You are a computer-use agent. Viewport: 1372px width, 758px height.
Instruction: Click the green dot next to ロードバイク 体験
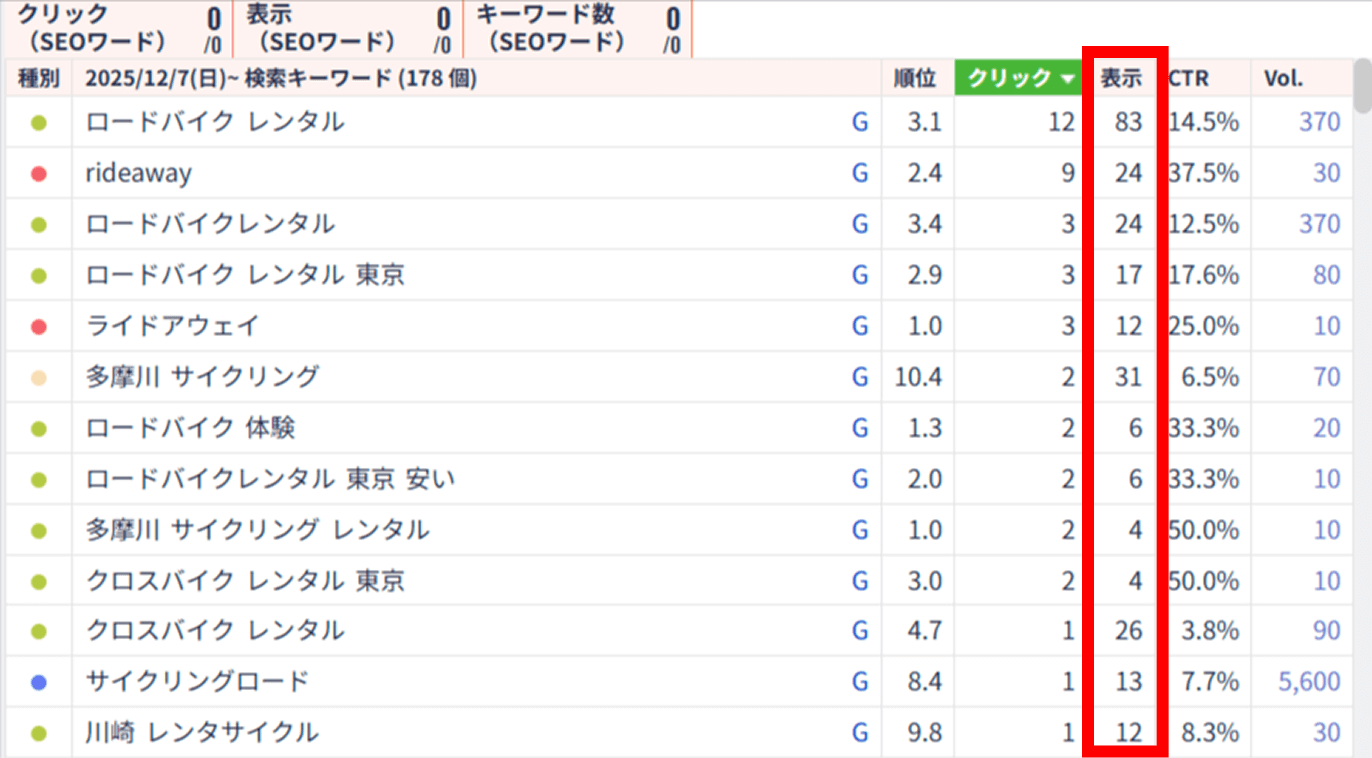pos(39,428)
